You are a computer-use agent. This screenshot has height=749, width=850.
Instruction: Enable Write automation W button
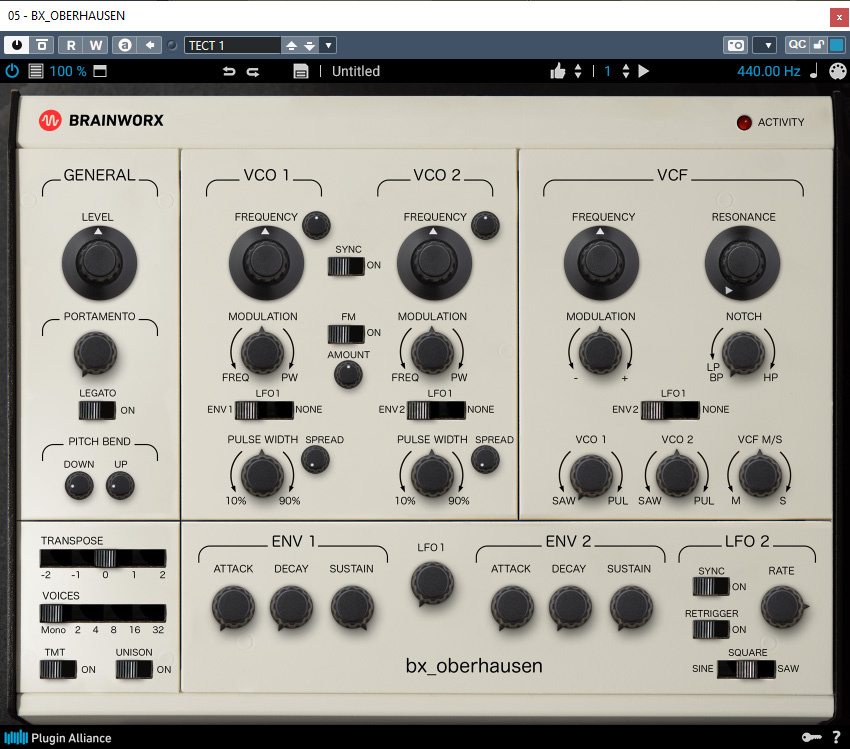(95, 45)
